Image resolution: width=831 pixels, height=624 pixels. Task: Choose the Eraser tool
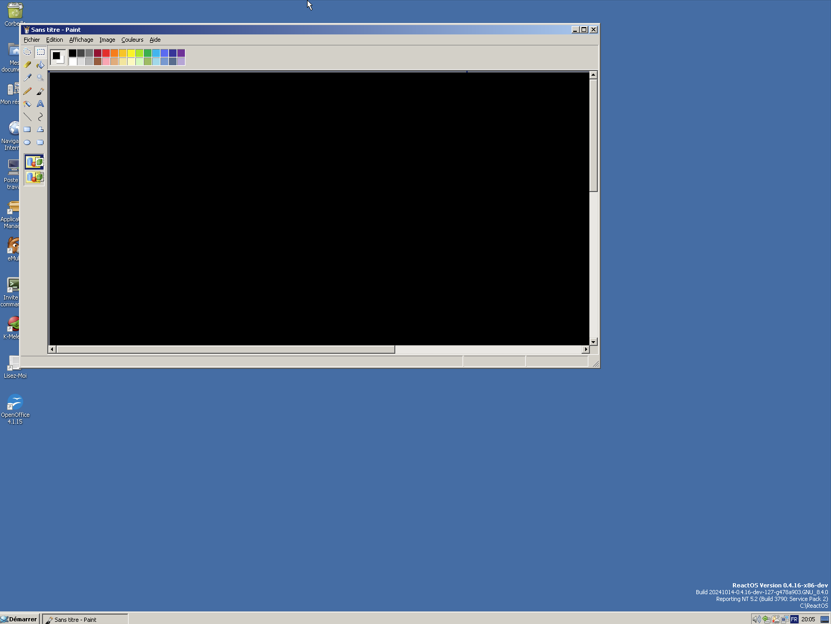point(27,65)
